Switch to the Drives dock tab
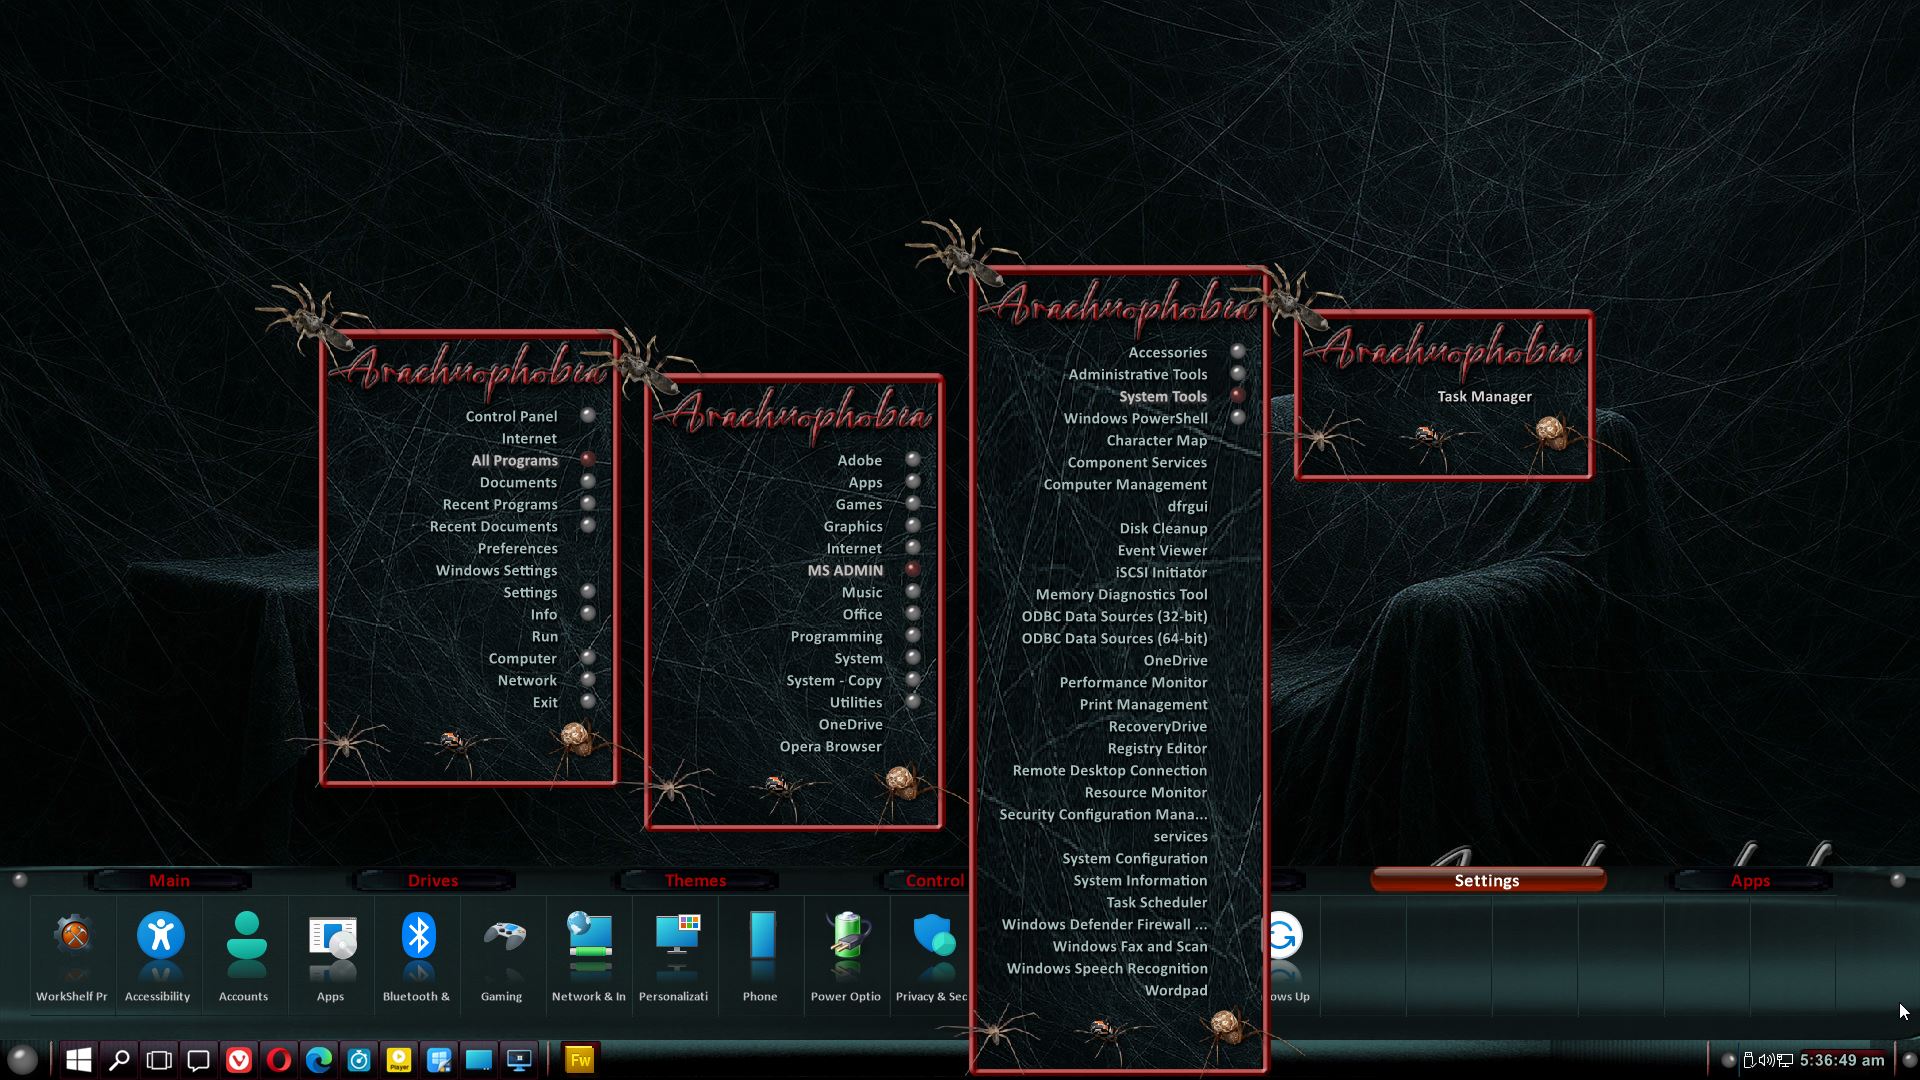The height and width of the screenshot is (1080, 1920). (x=432, y=880)
